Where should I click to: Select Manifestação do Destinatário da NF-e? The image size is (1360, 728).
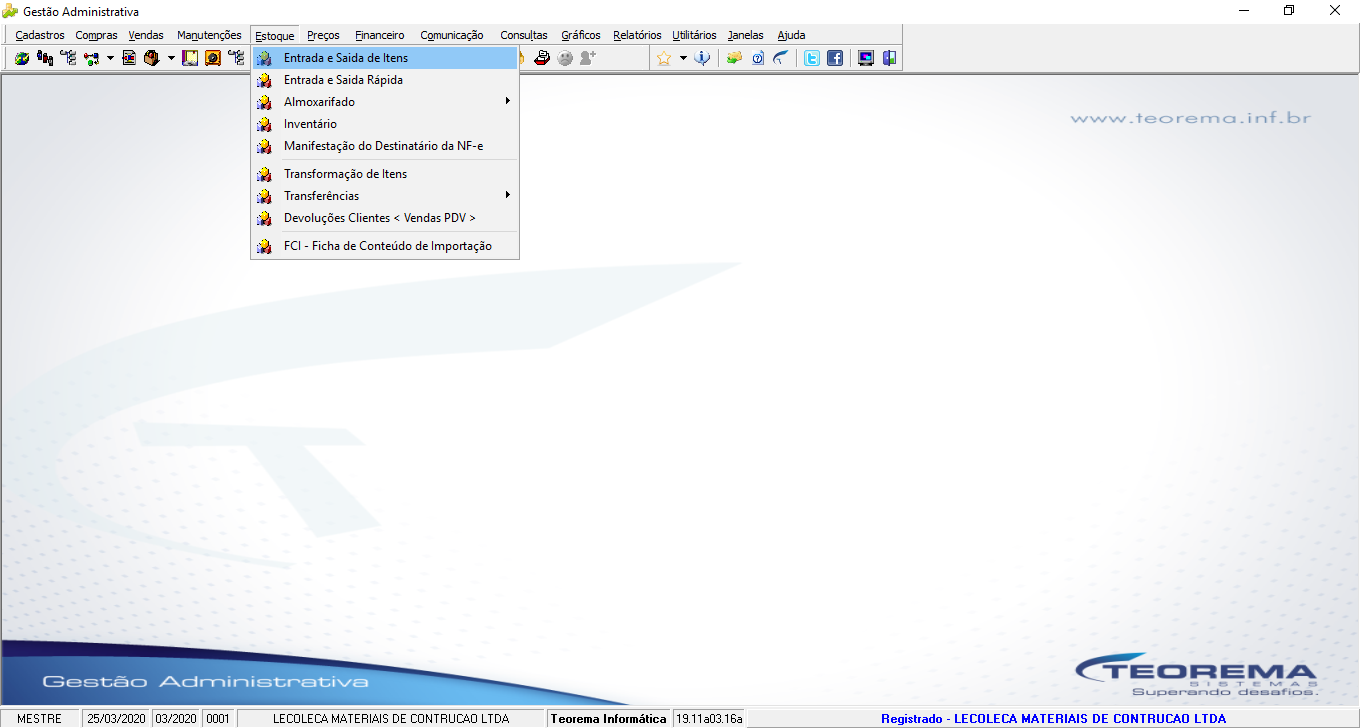[385, 146]
